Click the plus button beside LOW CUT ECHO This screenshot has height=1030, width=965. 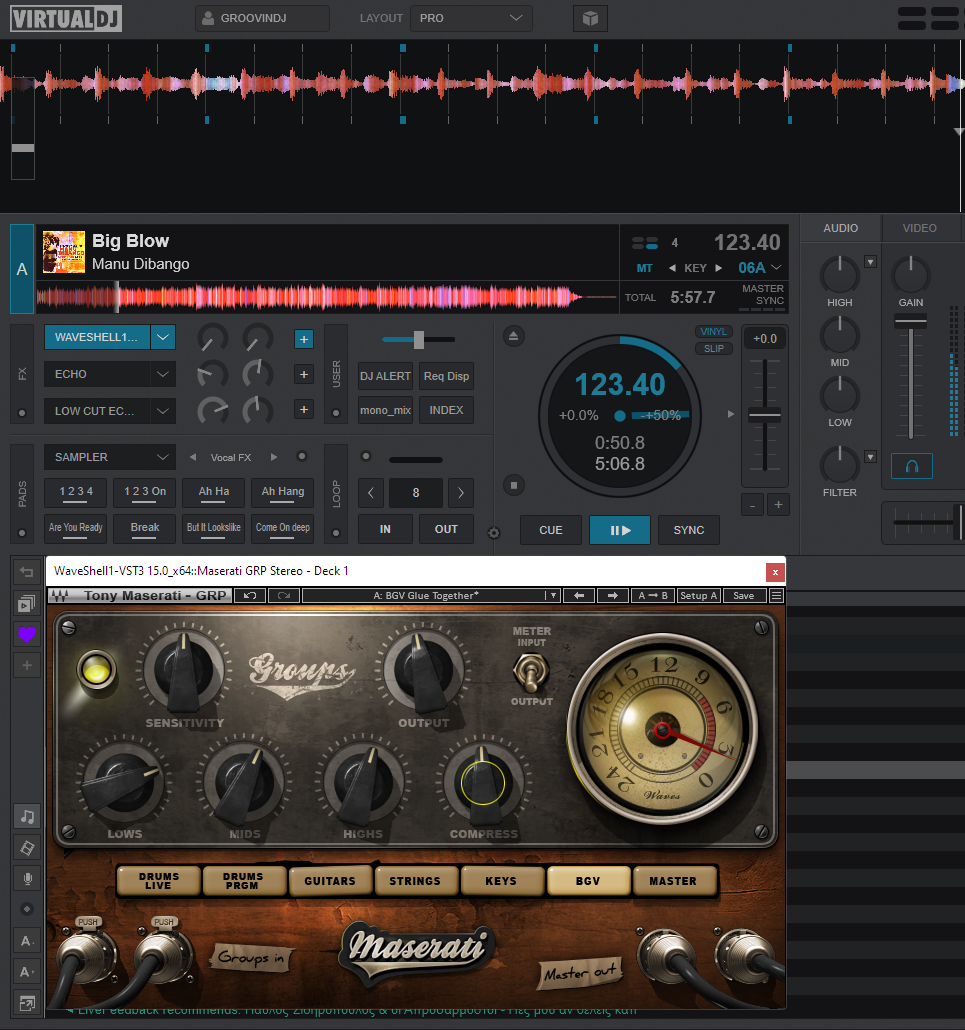(x=303, y=410)
